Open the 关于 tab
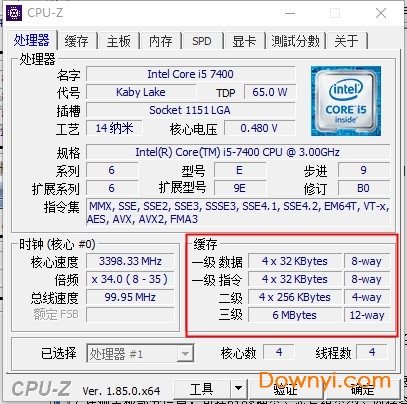This screenshot has width=407, height=404. pos(347,41)
